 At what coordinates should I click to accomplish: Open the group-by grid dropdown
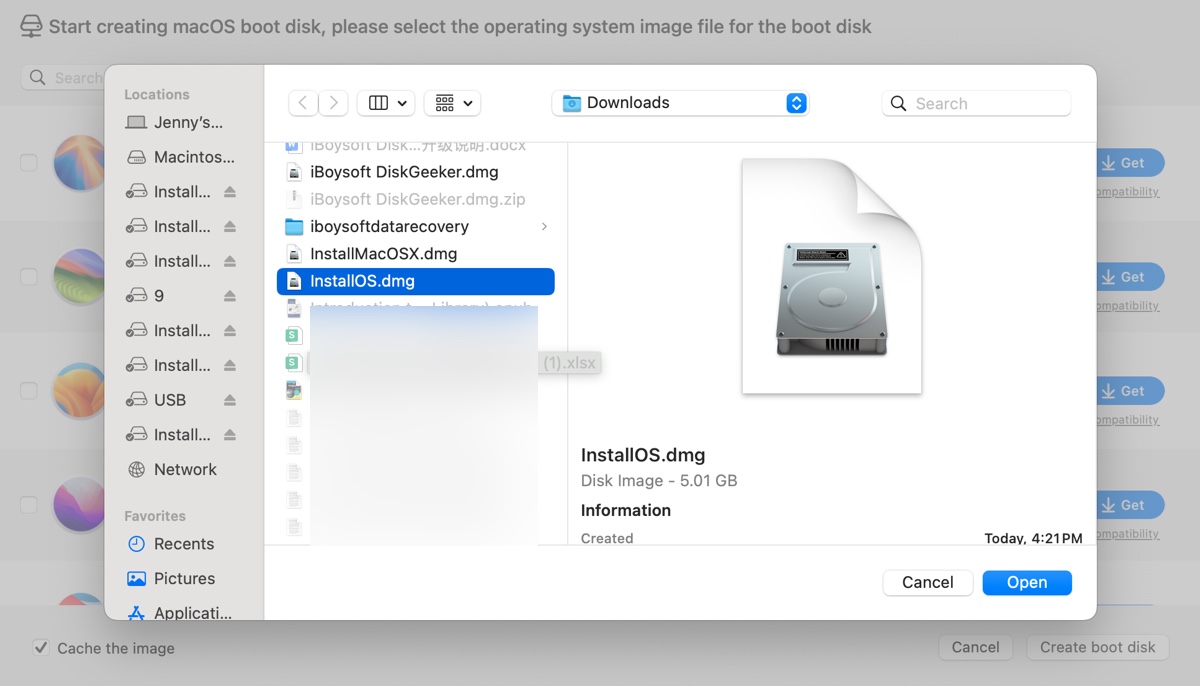[x=452, y=103]
